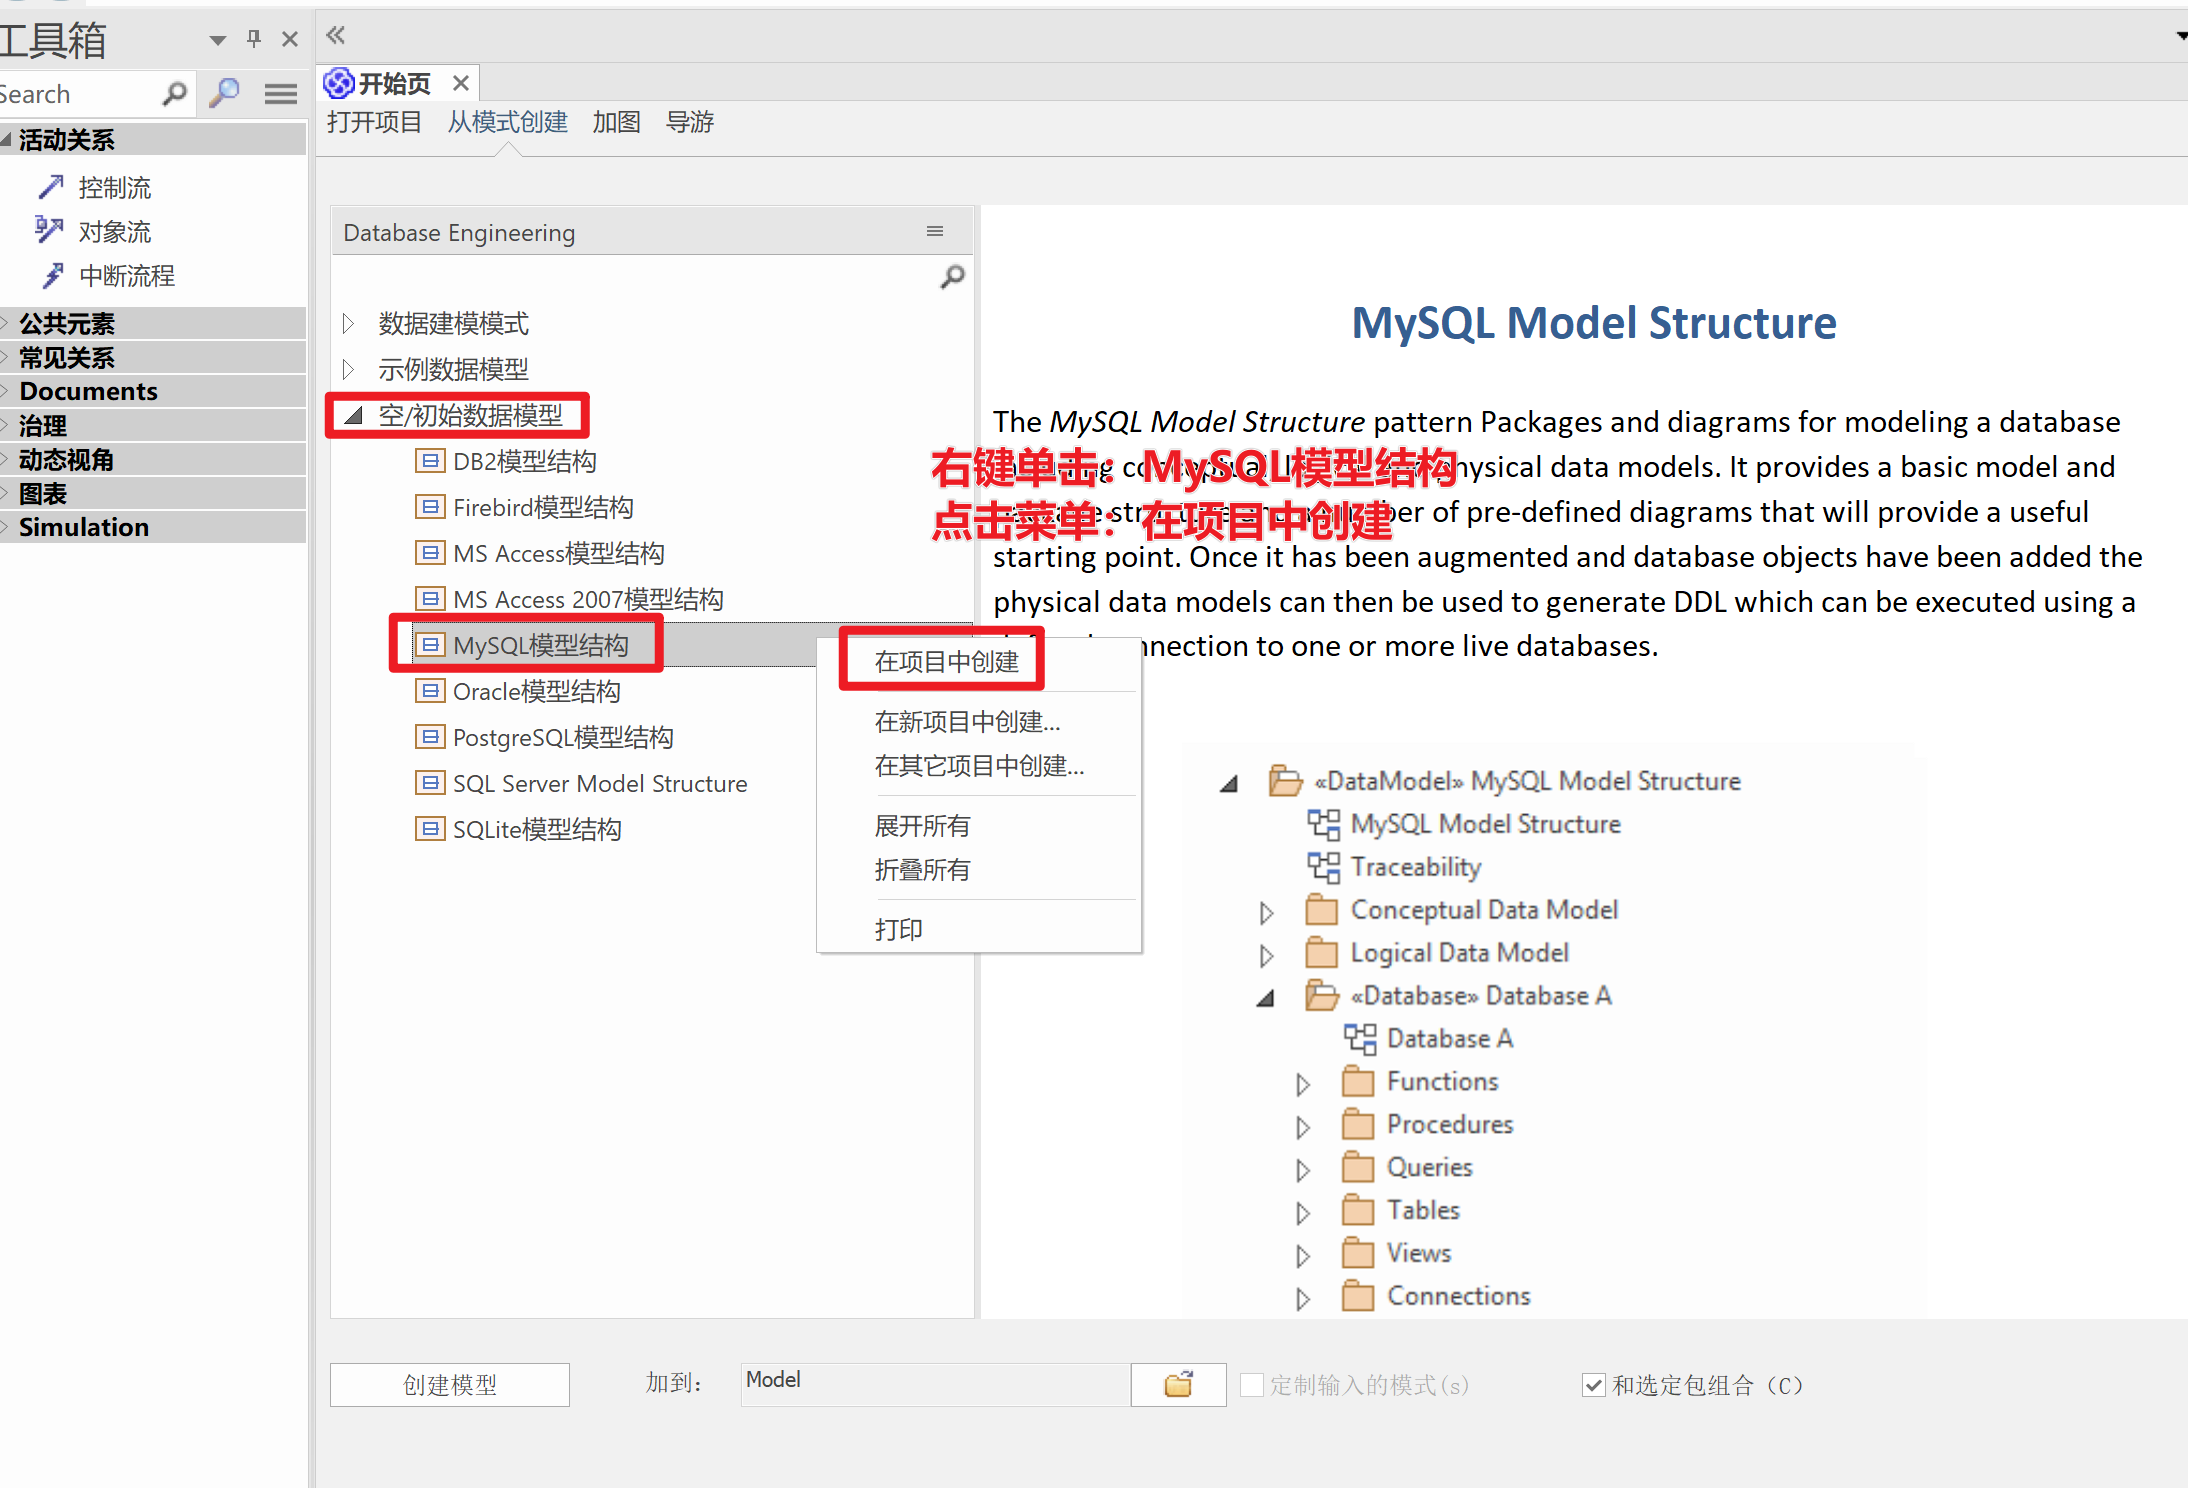Click the MySQL模型结构 pattern icon

click(429, 645)
